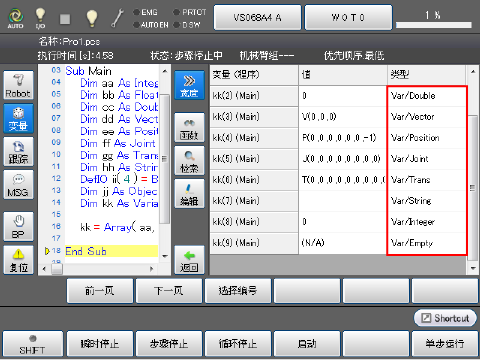Click the AUTOEN status indicator
The width and height of the screenshot is (480, 360).
[x=150, y=25]
